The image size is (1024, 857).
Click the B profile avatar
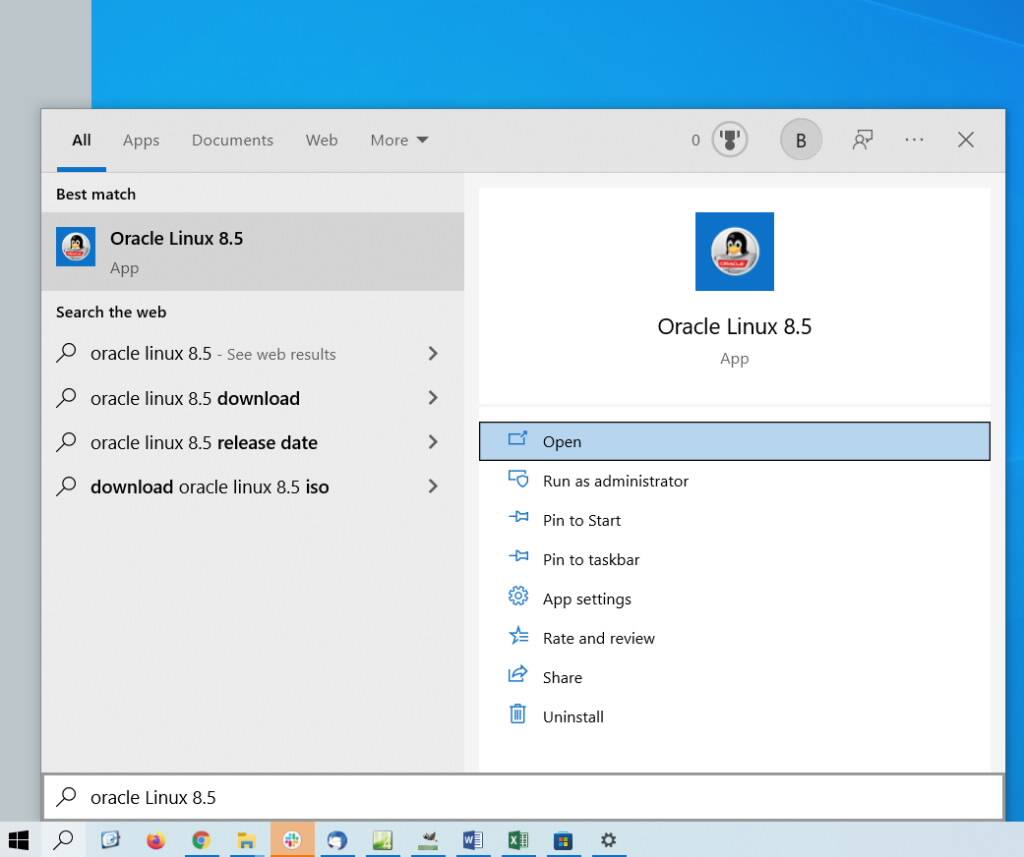coord(800,140)
